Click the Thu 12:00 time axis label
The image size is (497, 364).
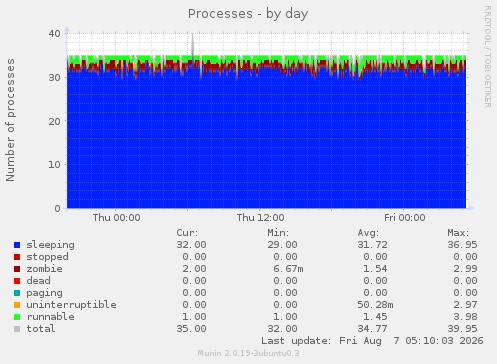point(260,218)
